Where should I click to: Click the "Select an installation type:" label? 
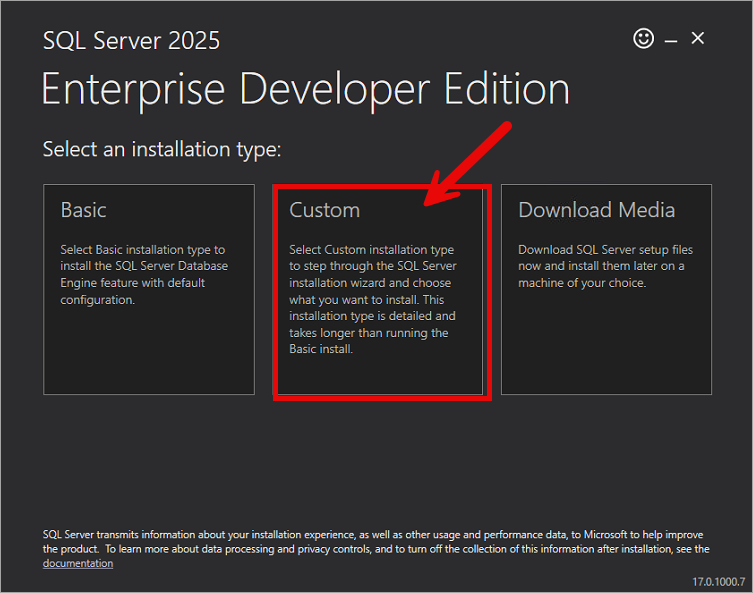(x=162, y=150)
